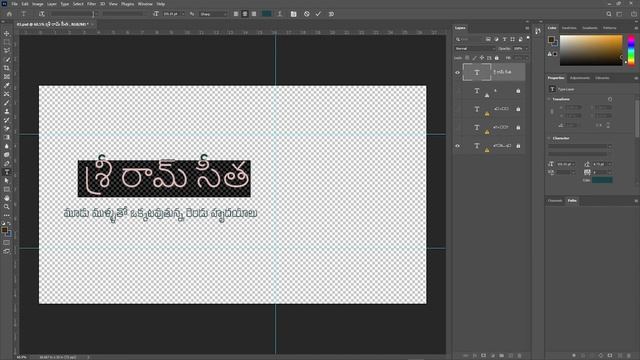Image resolution: width=640 pixels, height=360 pixels.
Task: Switch to the Swatches tab
Action: [x=569, y=28]
